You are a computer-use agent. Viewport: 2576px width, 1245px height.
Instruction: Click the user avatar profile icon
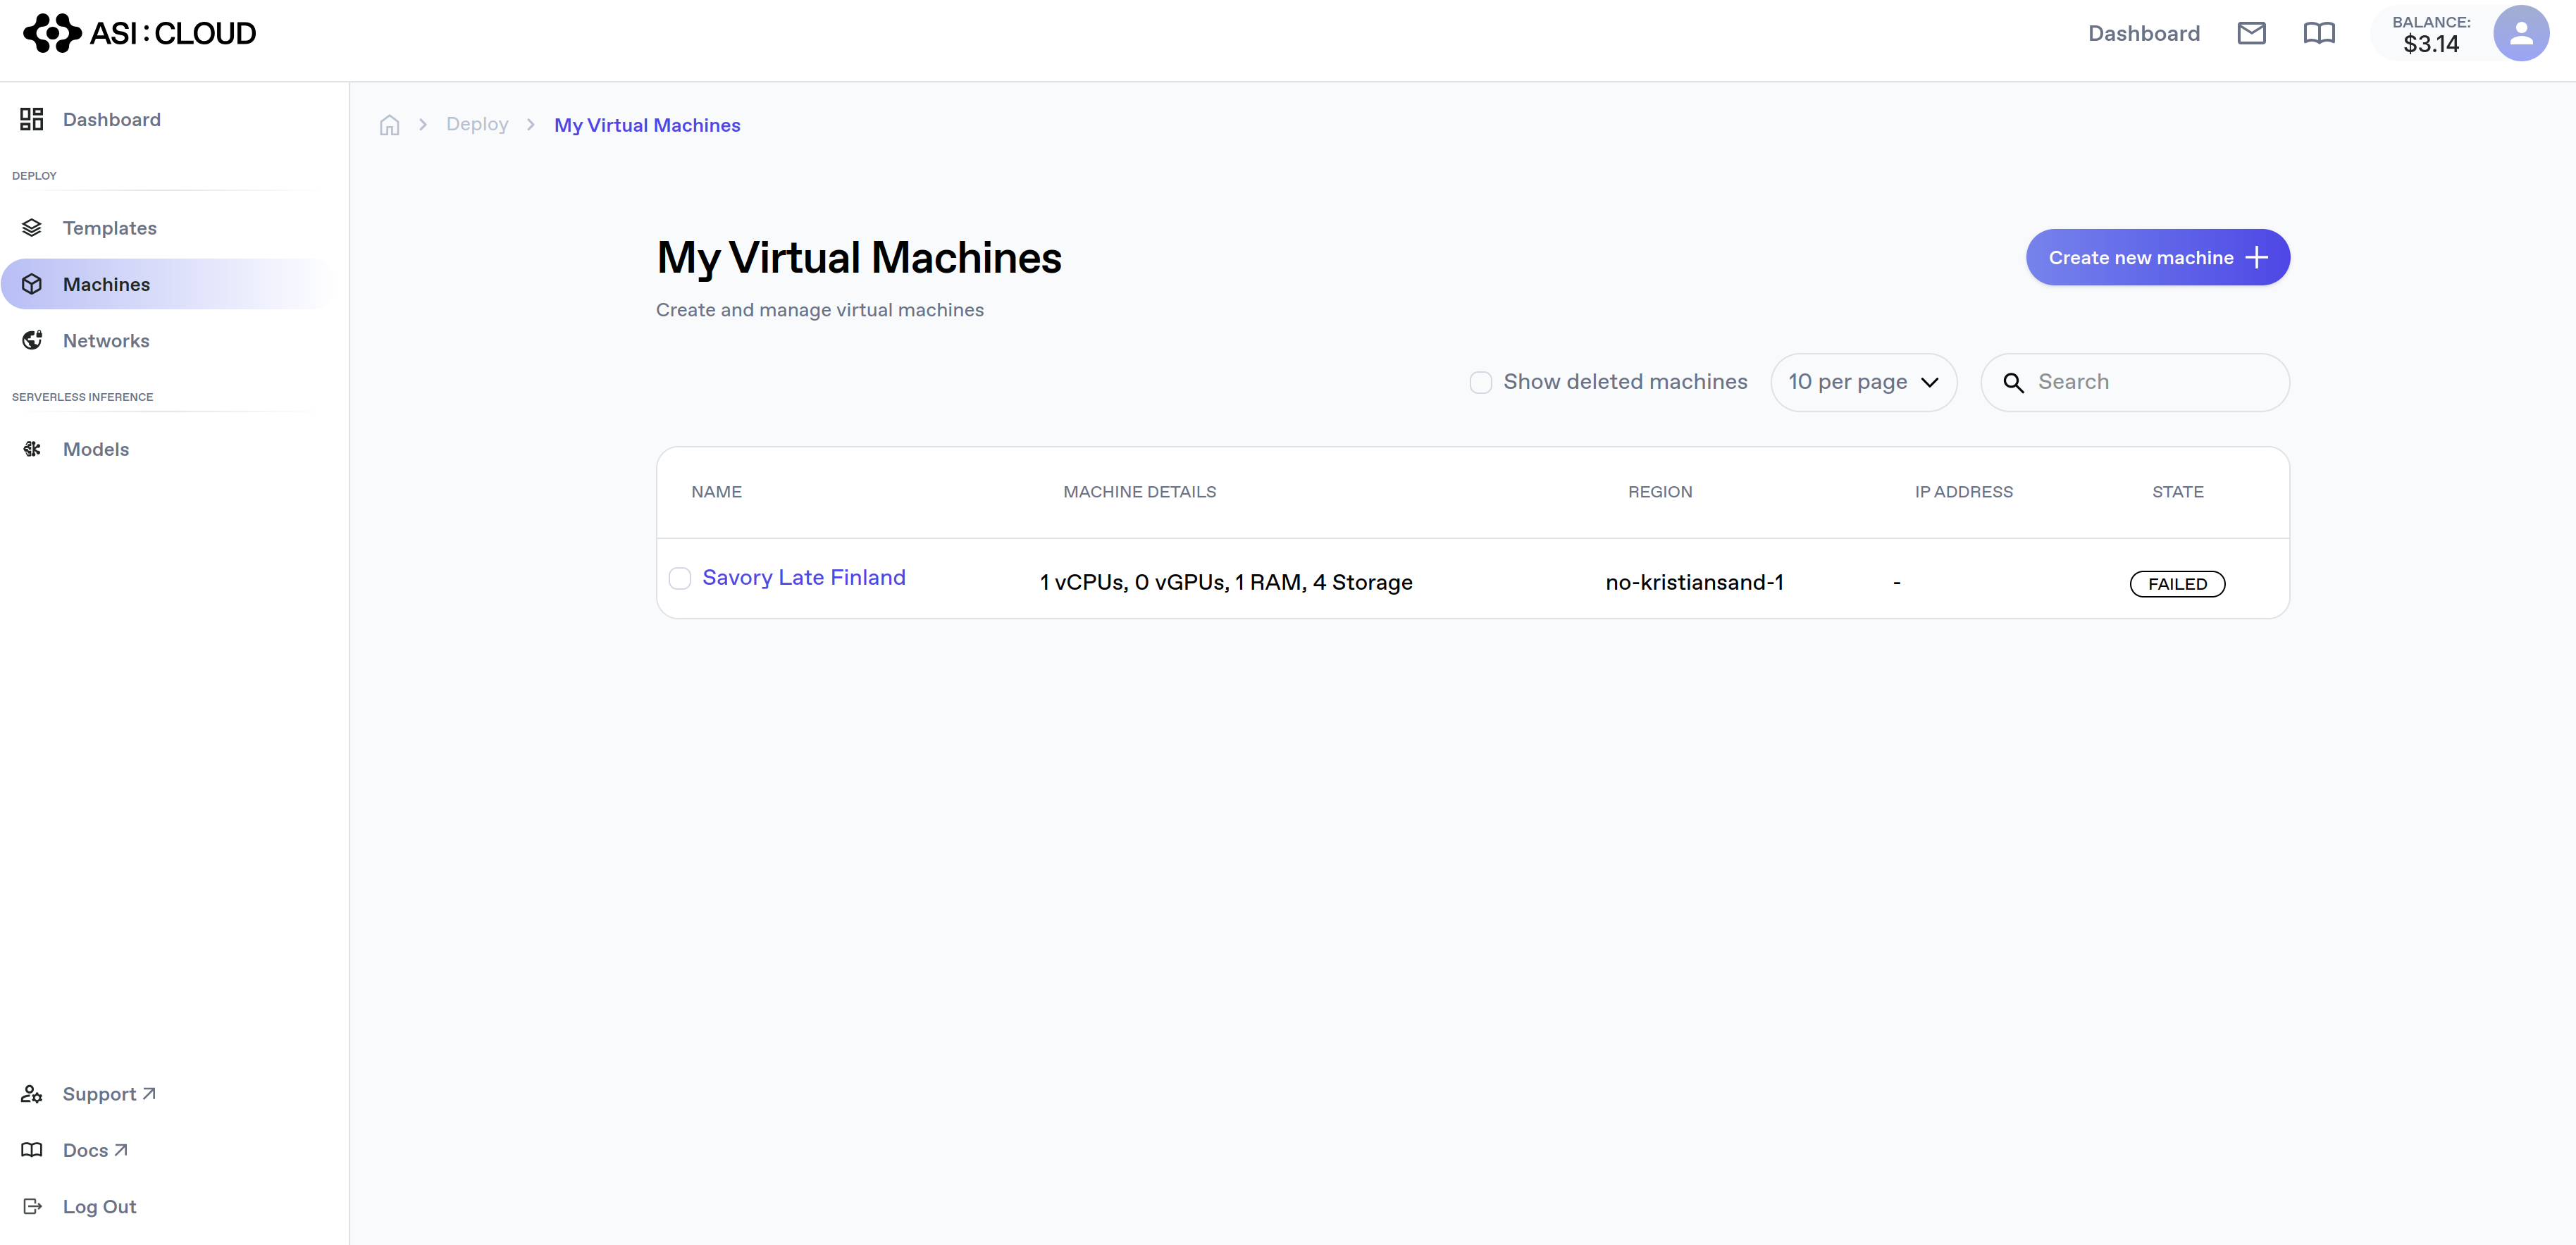(2520, 33)
